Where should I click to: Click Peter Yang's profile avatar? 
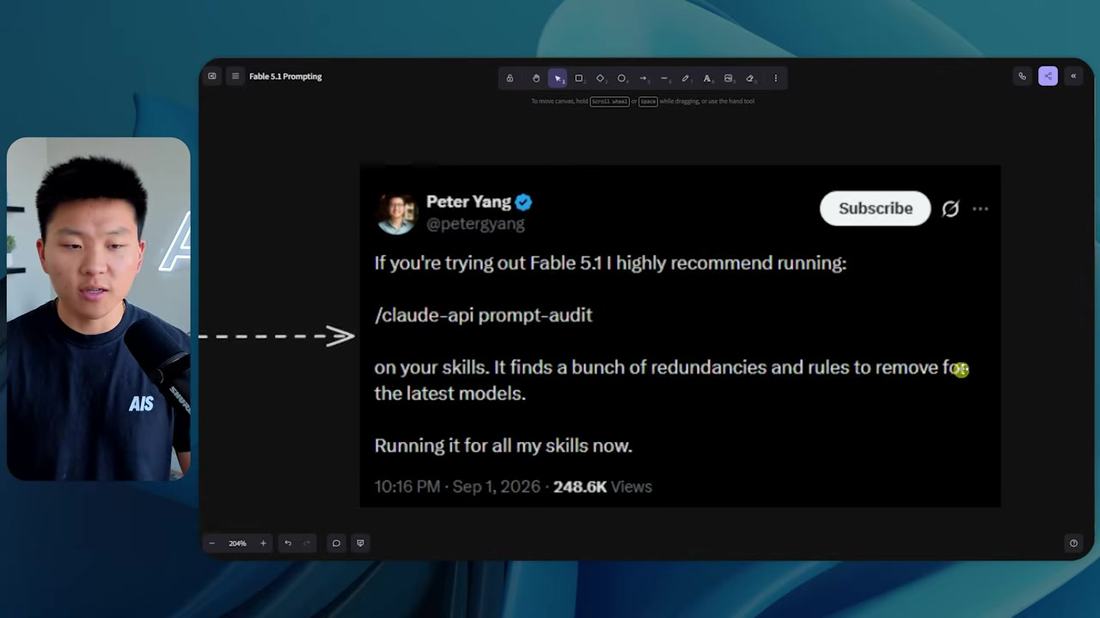(x=397, y=213)
